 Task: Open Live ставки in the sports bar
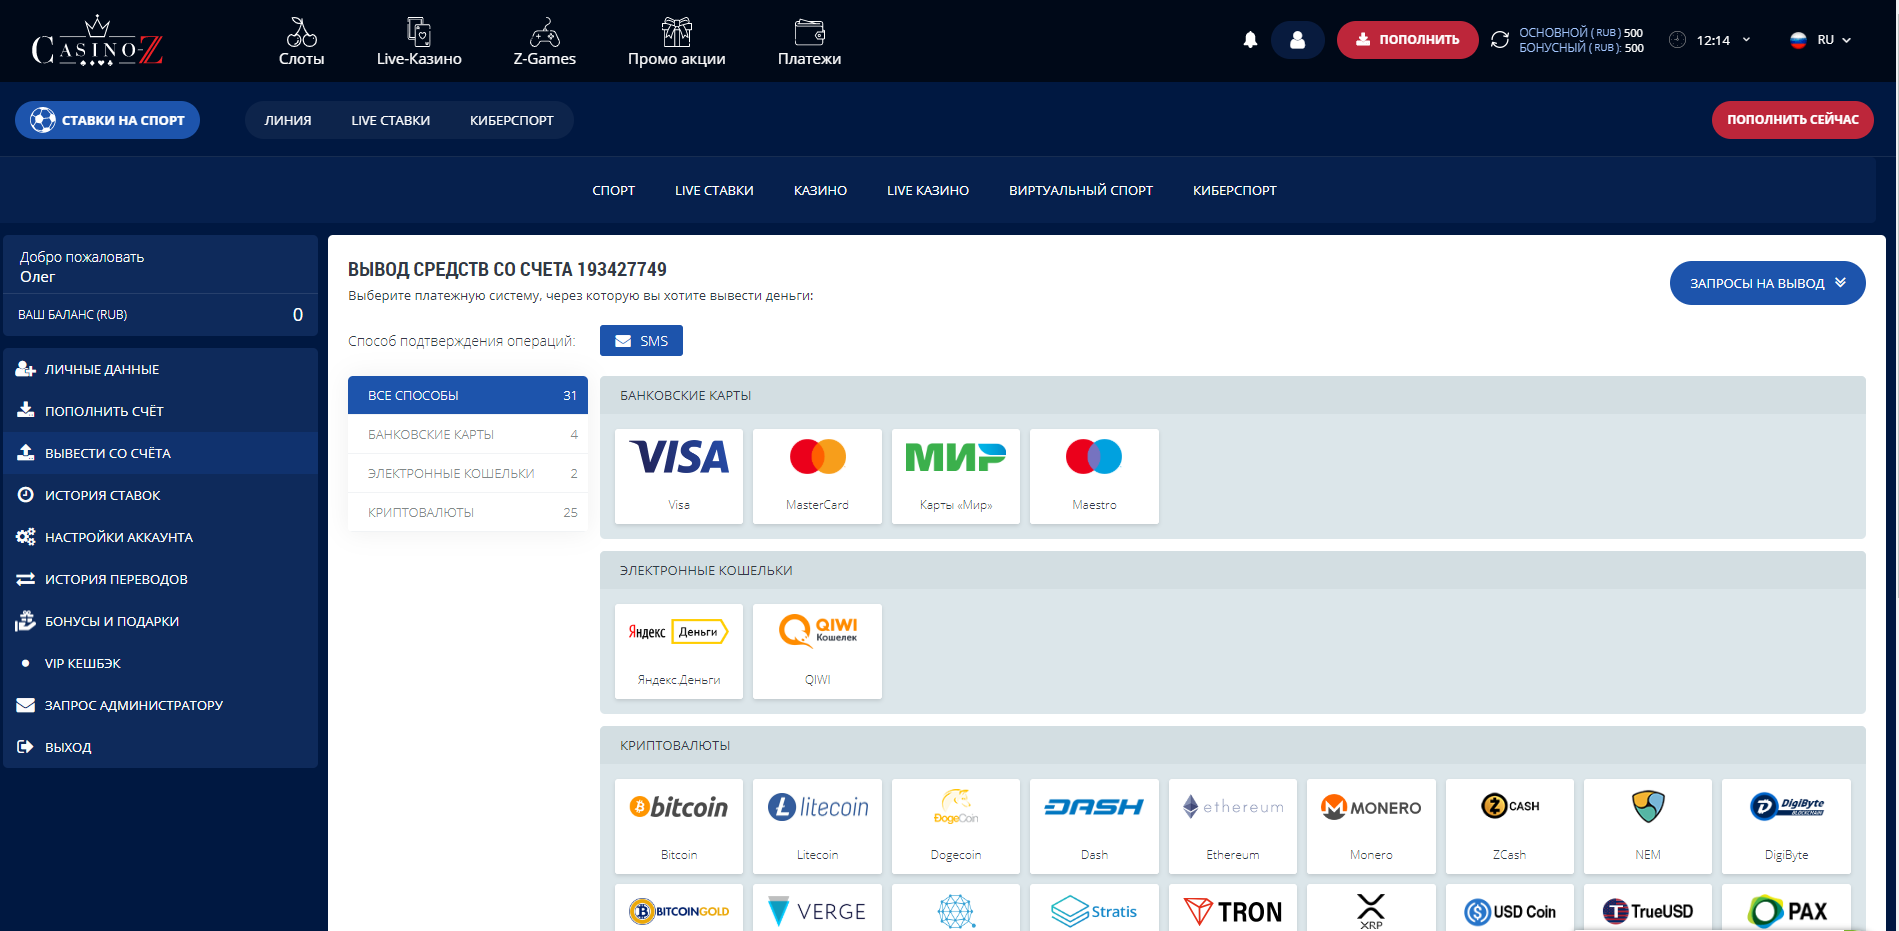tap(391, 120)
